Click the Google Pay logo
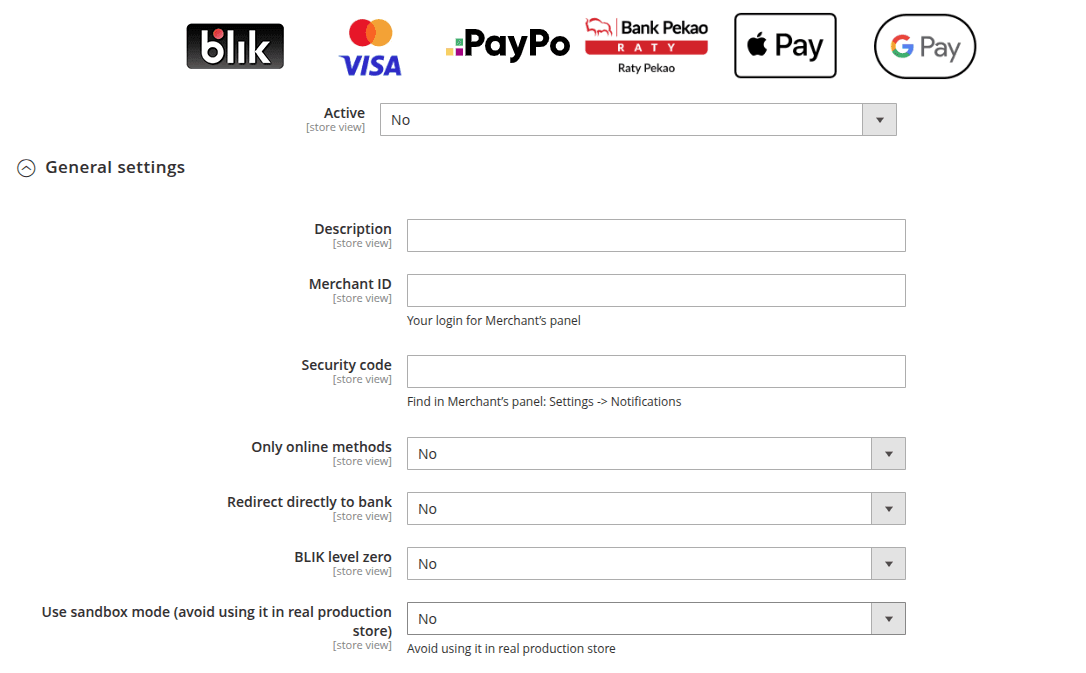The height and width of the screenshot is (673, 1086). click(x=924, y=46)
